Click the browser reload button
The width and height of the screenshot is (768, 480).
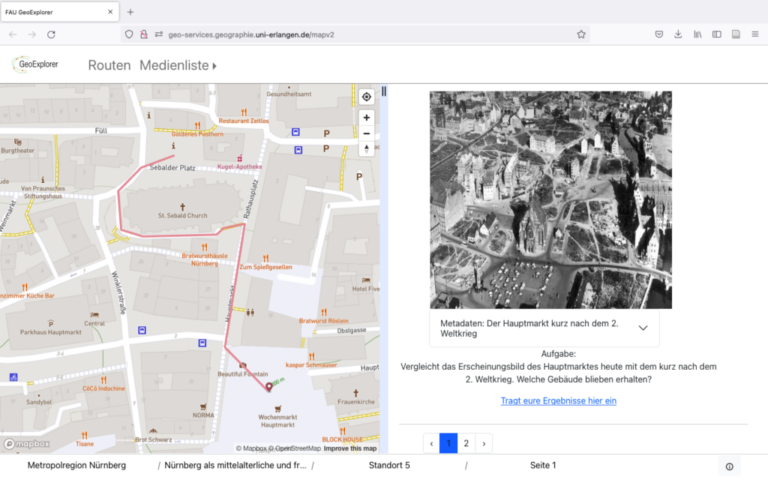click(x=51, y=34)
